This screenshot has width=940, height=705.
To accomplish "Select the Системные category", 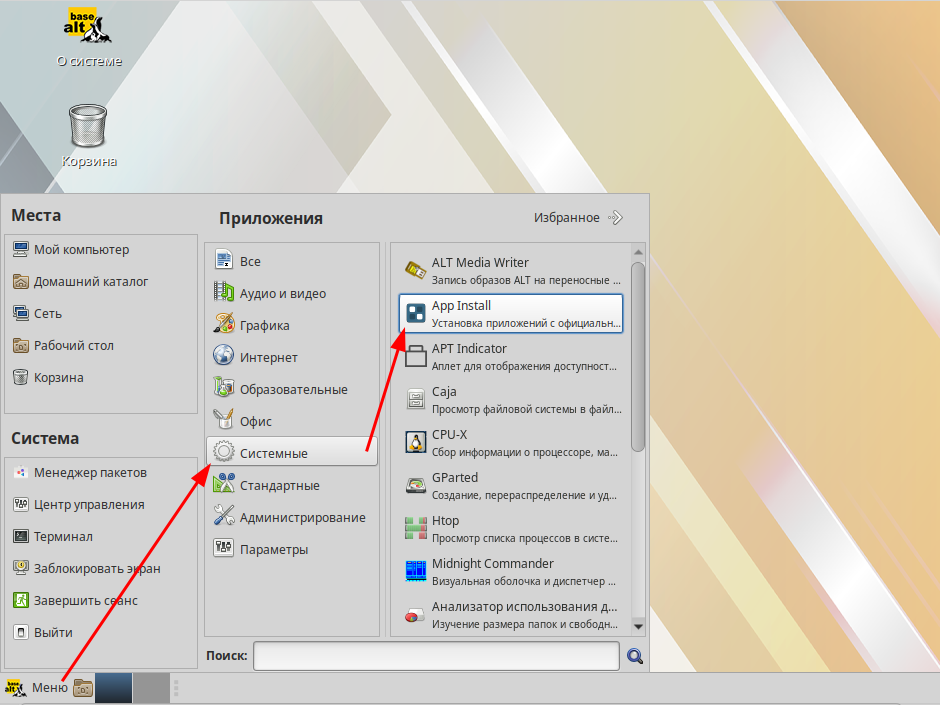I will [x=292, y=452].
